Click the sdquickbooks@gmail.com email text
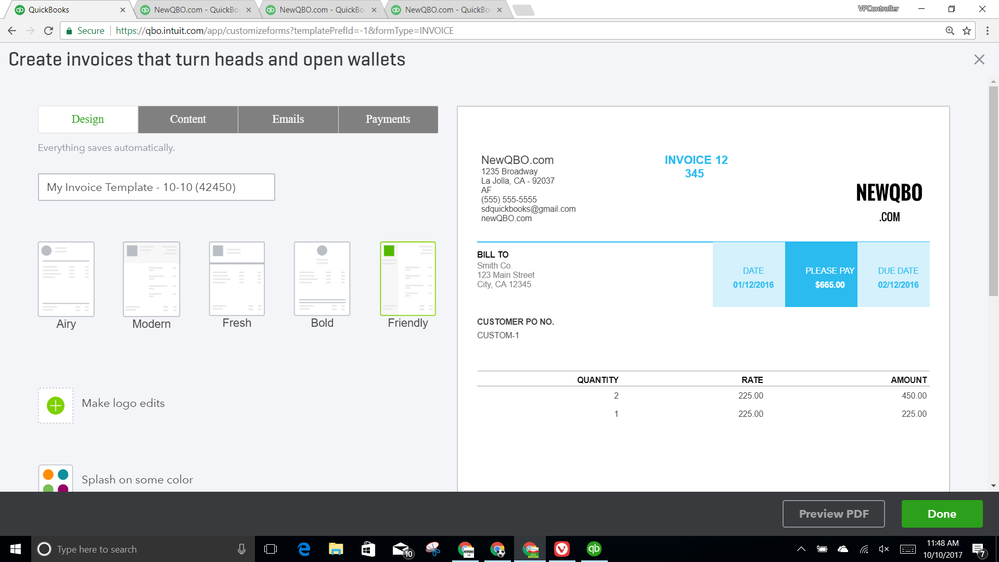The width and height of the screenshot is (999, 562). [x=528, y=209]
